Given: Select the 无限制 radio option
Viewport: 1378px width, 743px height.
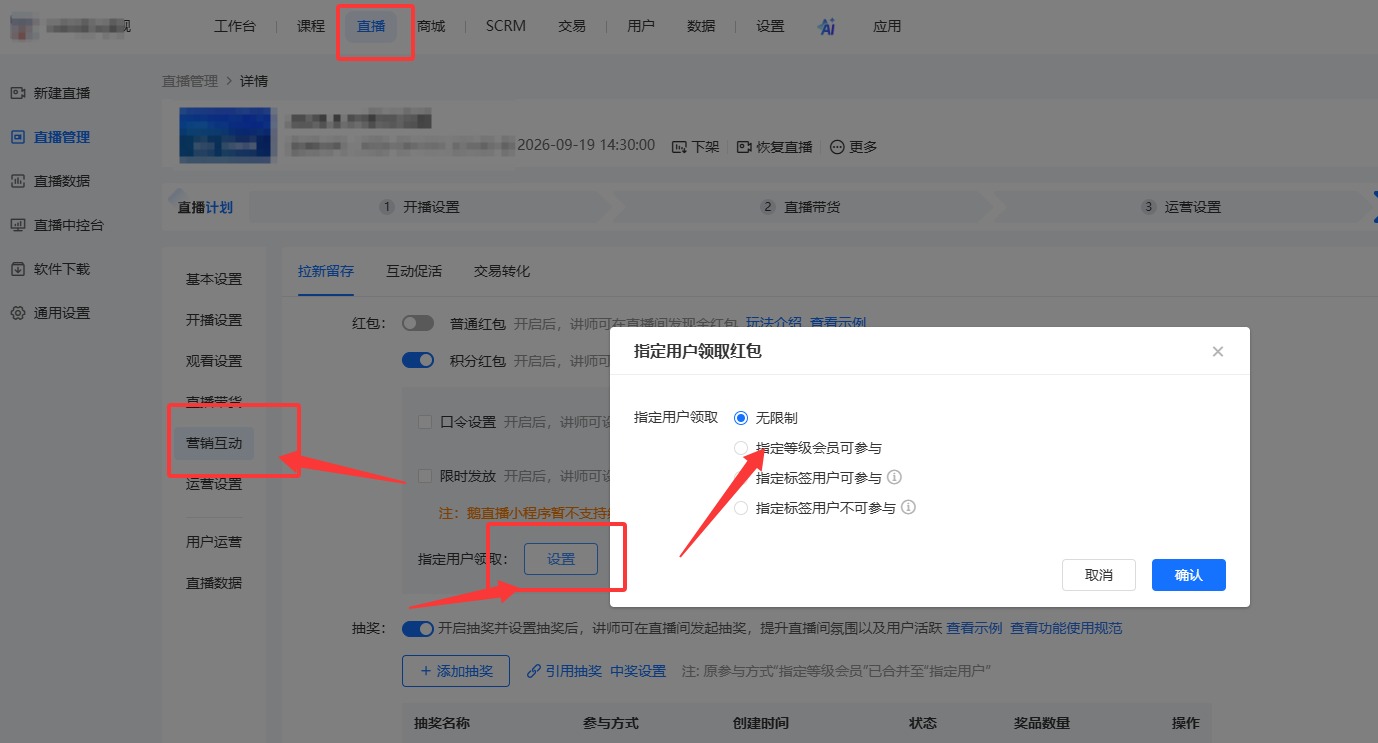Looking at the screenshot, I should [x=741, y=418].
